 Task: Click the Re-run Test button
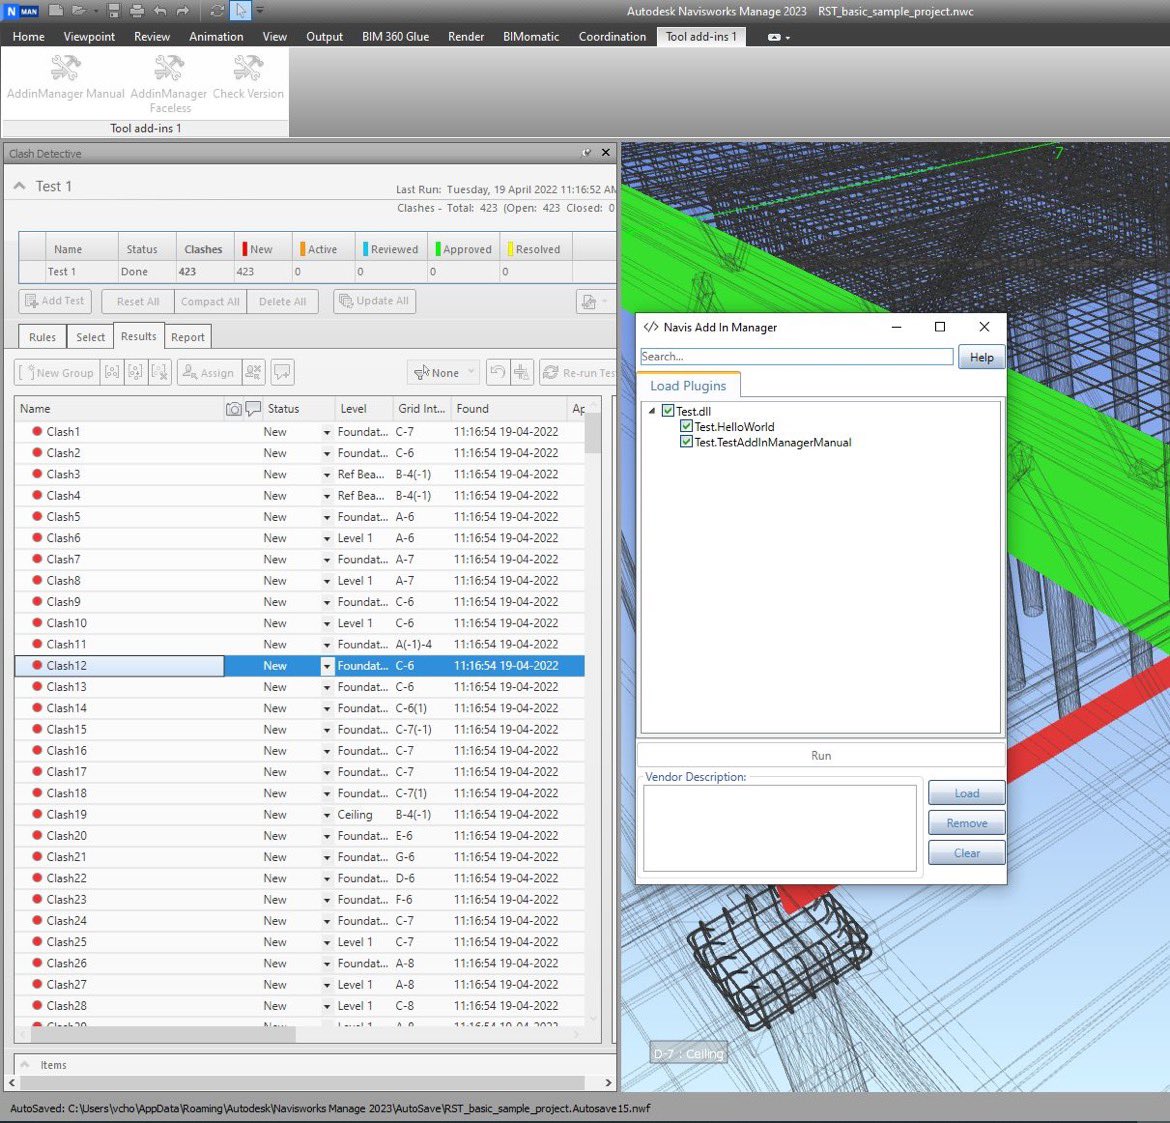pyautogui.click(x=579, y=372)
